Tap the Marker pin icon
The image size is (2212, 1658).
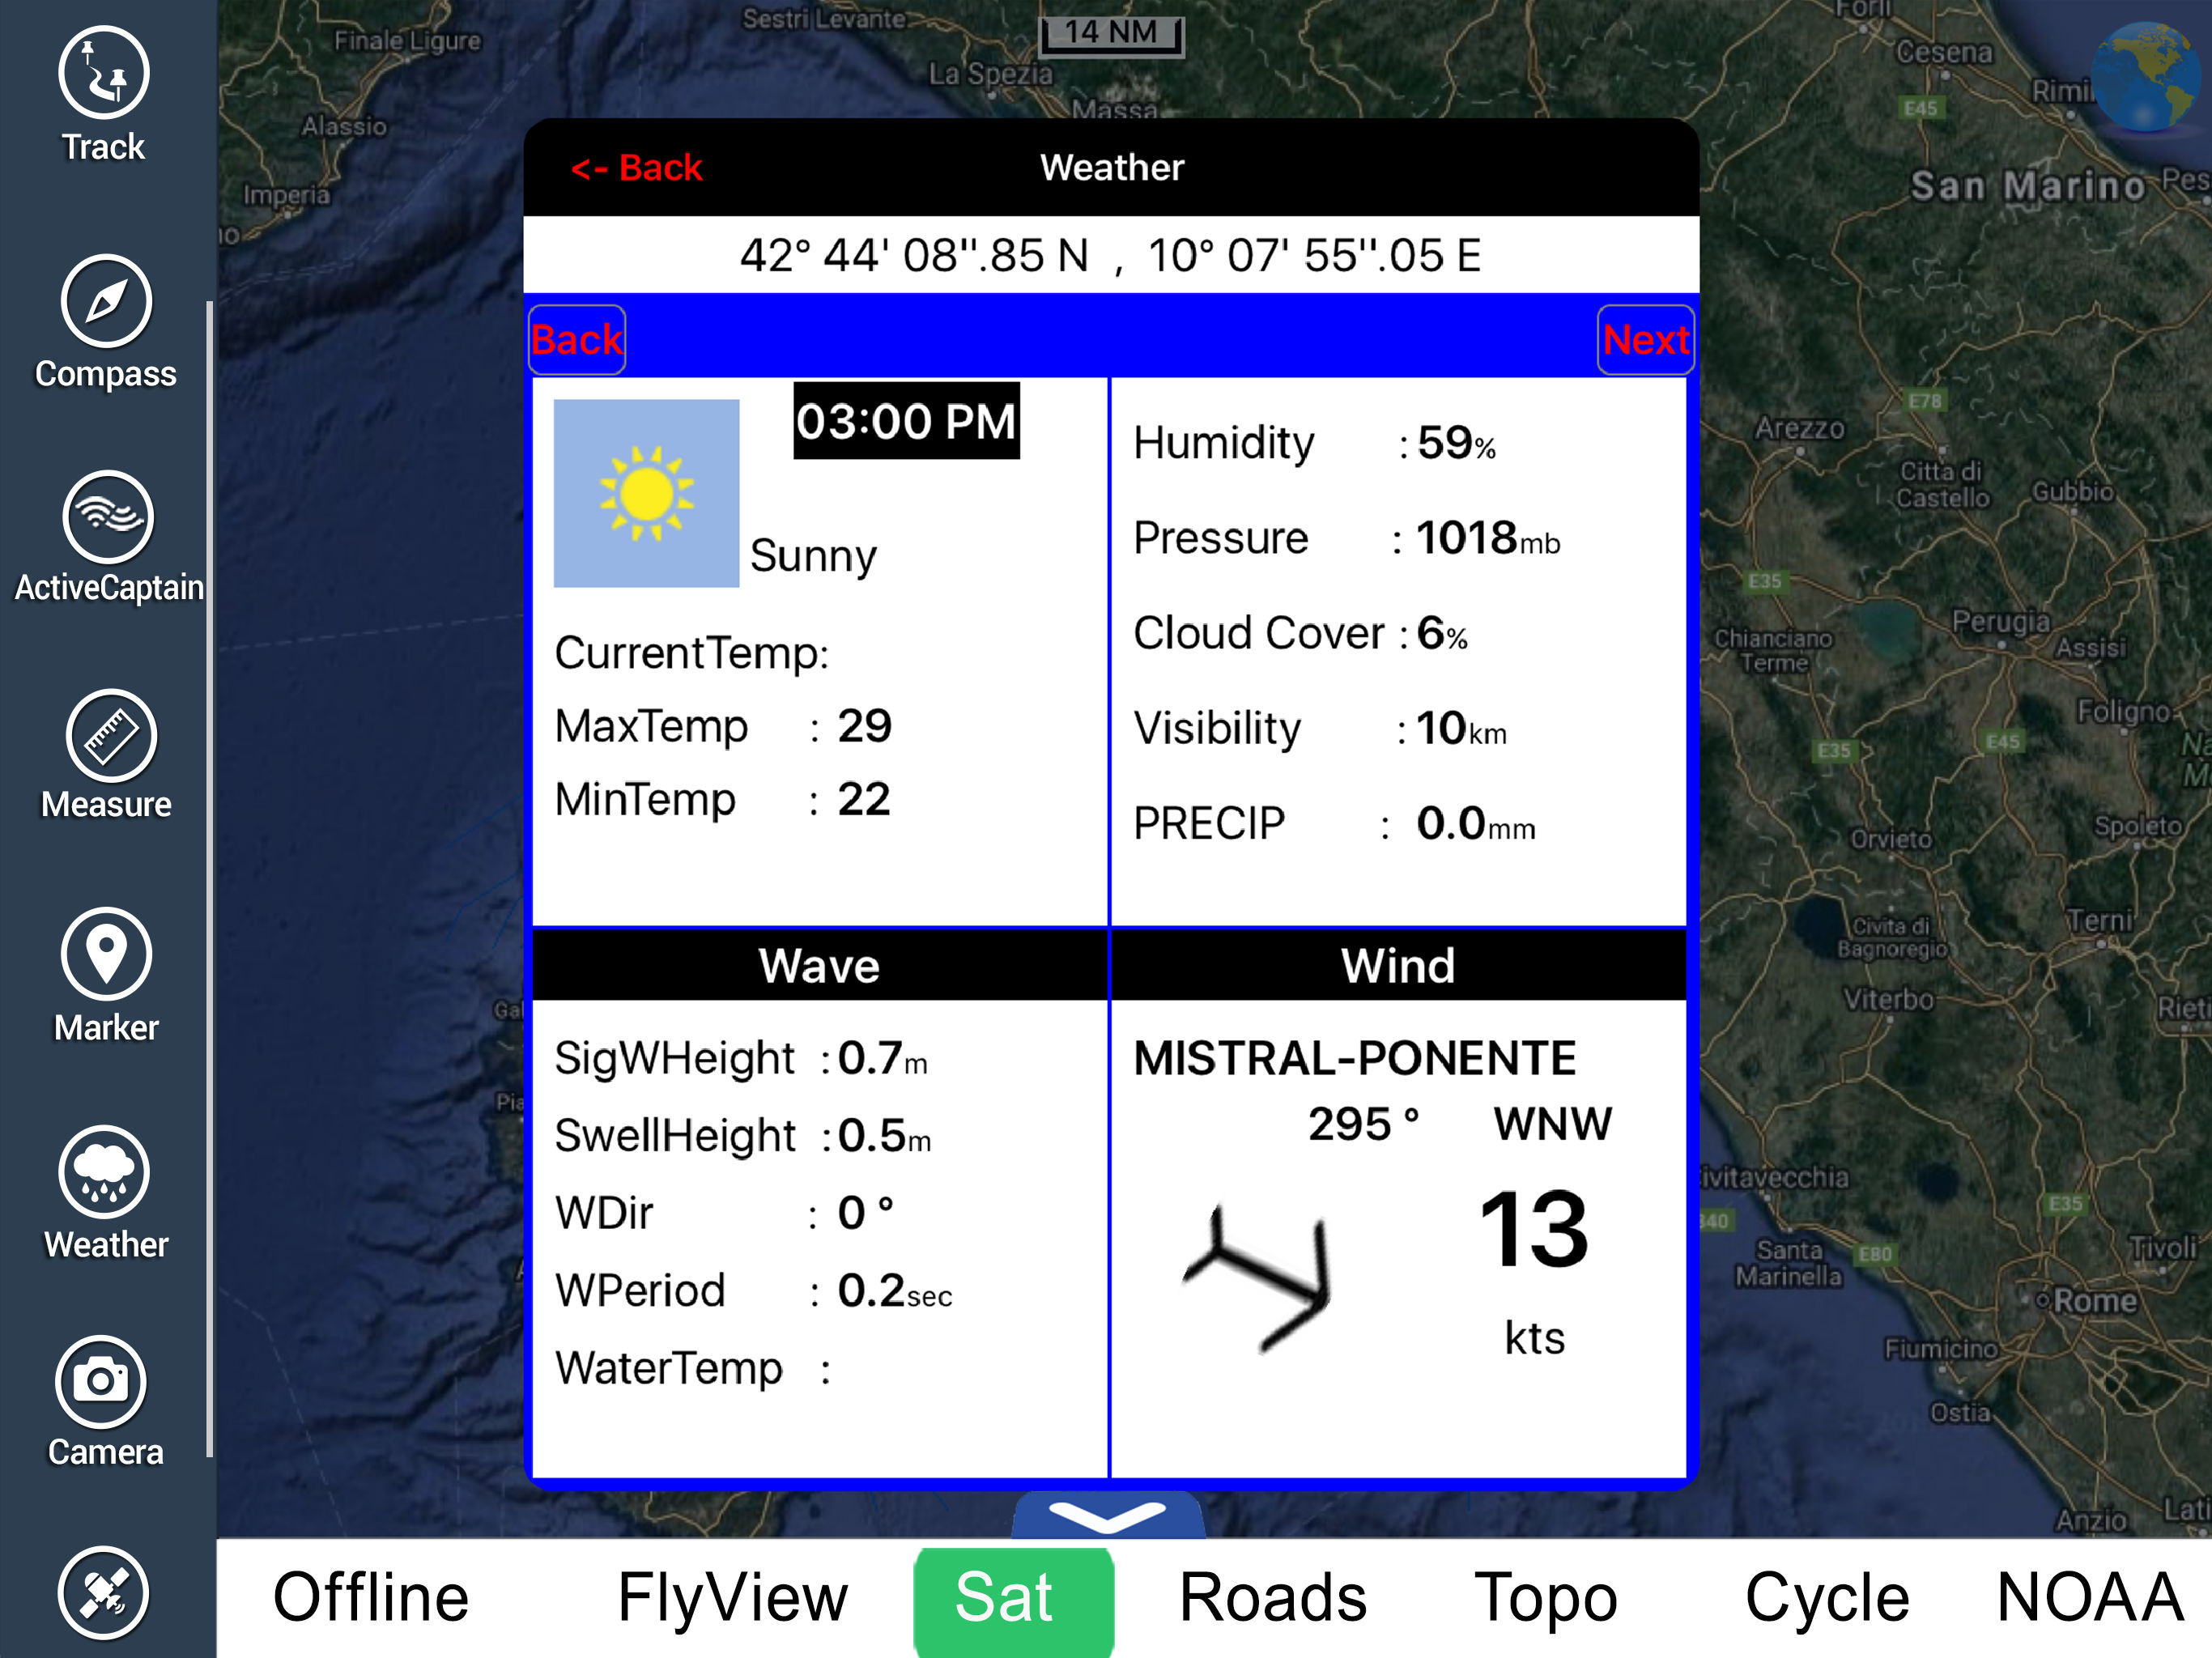tap(106, 954)
